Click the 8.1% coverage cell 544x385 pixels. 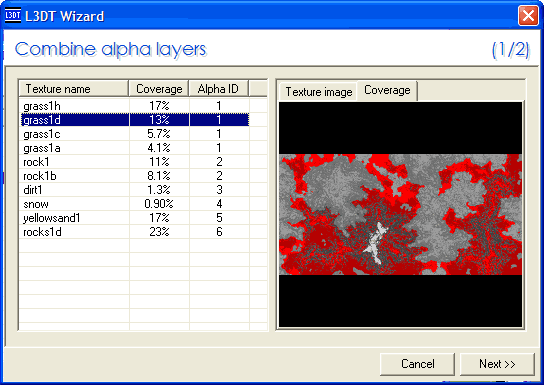159,176
